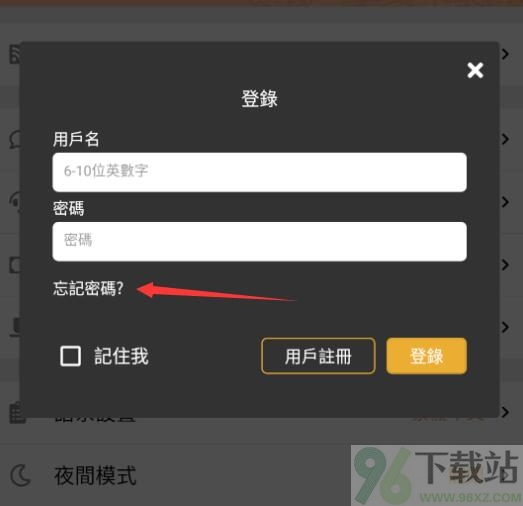
Task: Click the laptop-shaped icon at left edge
Action: coord(15,327)
